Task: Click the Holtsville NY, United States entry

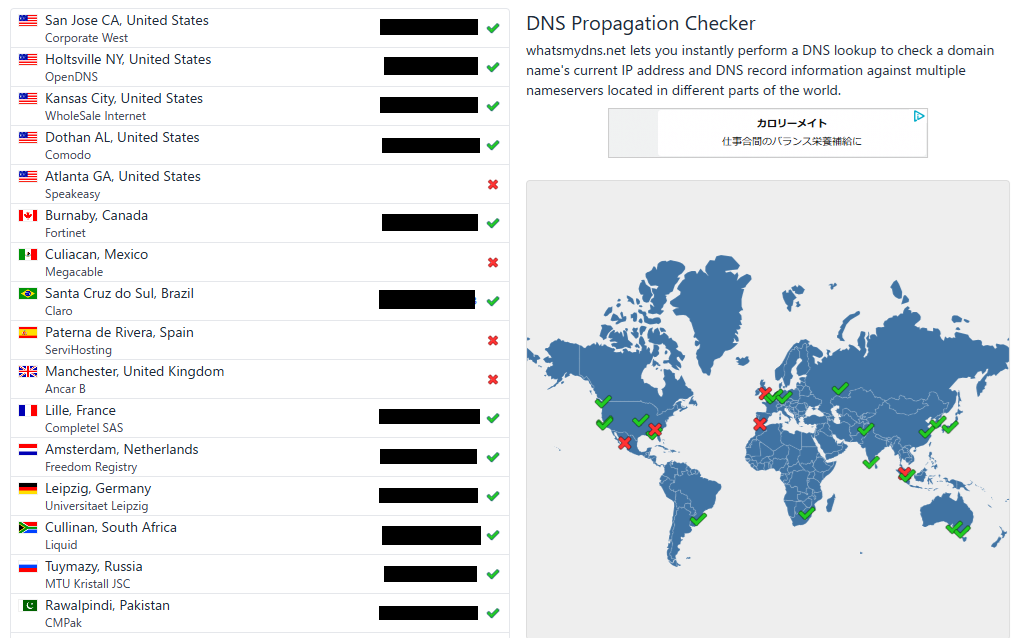Action: (260, 67)
